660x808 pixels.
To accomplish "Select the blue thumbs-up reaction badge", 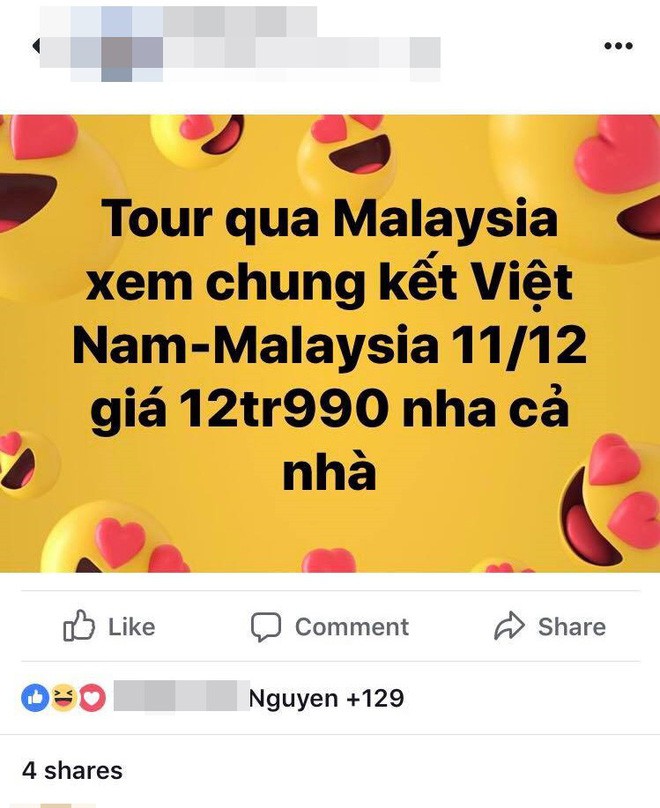I will (x=35, y=698).
